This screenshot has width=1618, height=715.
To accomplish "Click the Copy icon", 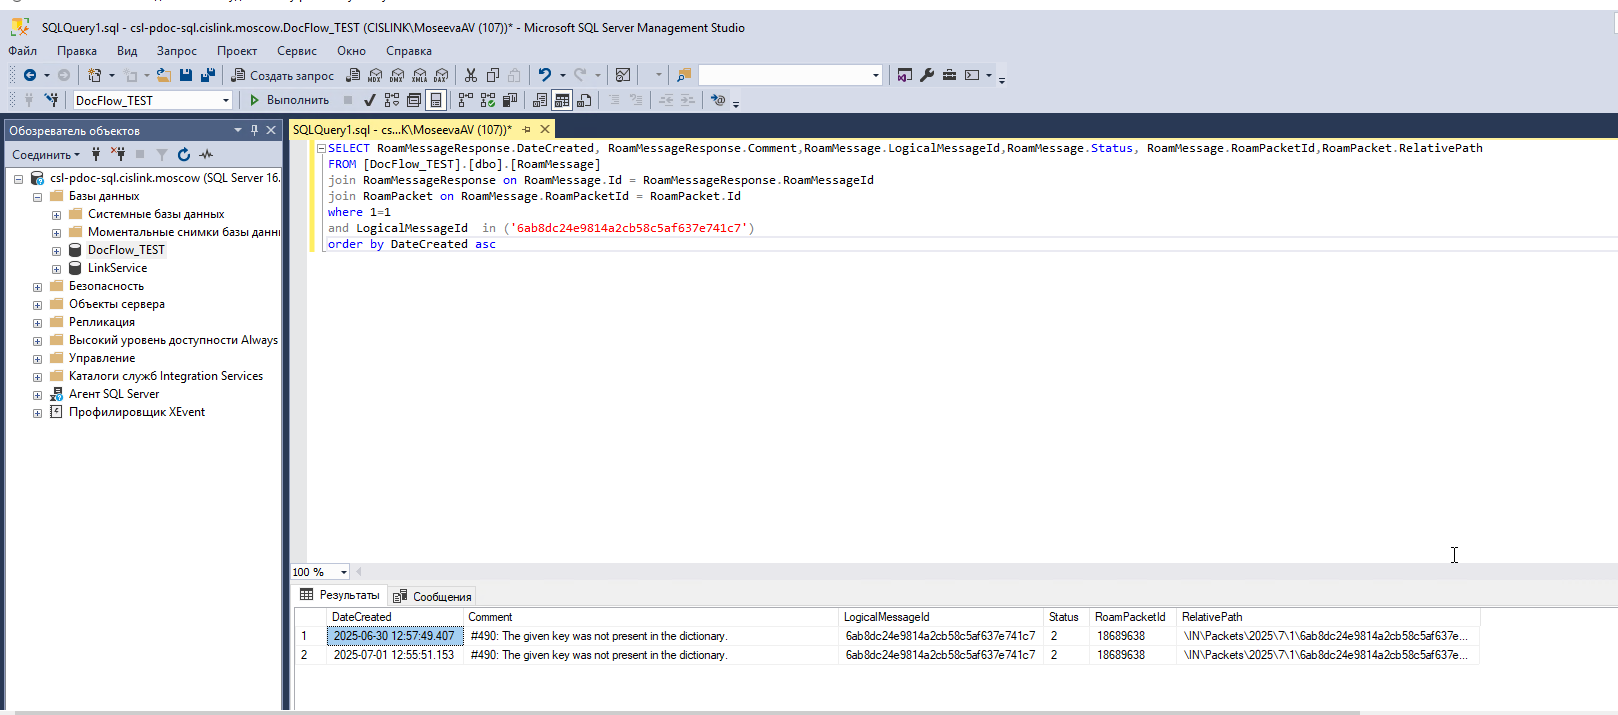I will pos(493,75).
